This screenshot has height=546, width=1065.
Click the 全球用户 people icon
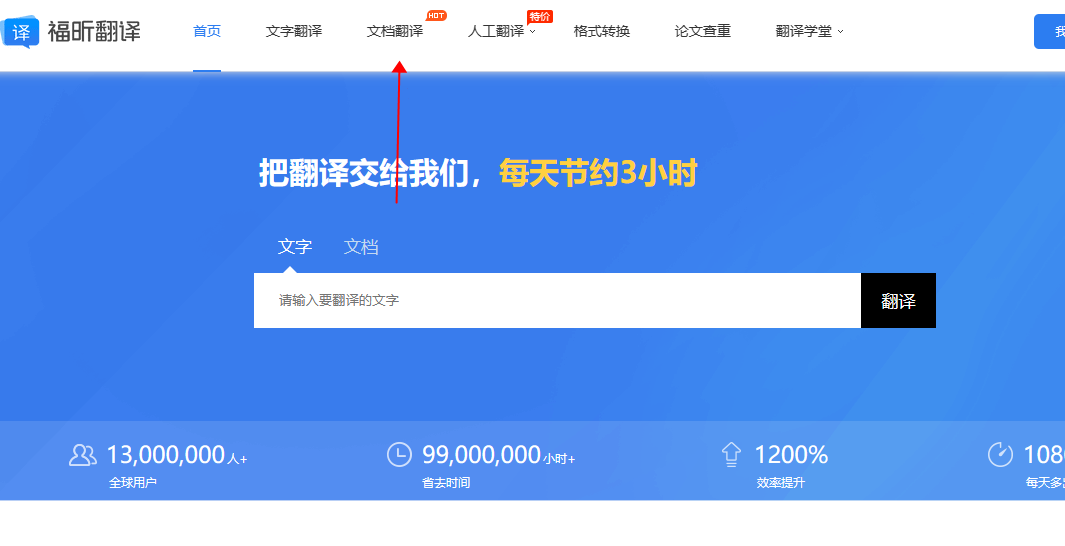pyautogui.click(x=83, y=454)
